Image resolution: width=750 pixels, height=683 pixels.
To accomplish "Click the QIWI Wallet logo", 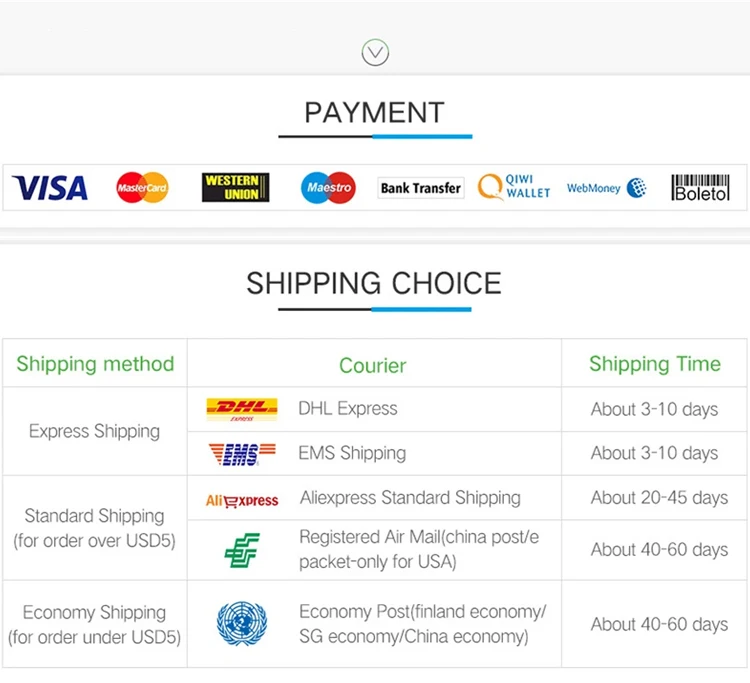I will pos(514,187).
